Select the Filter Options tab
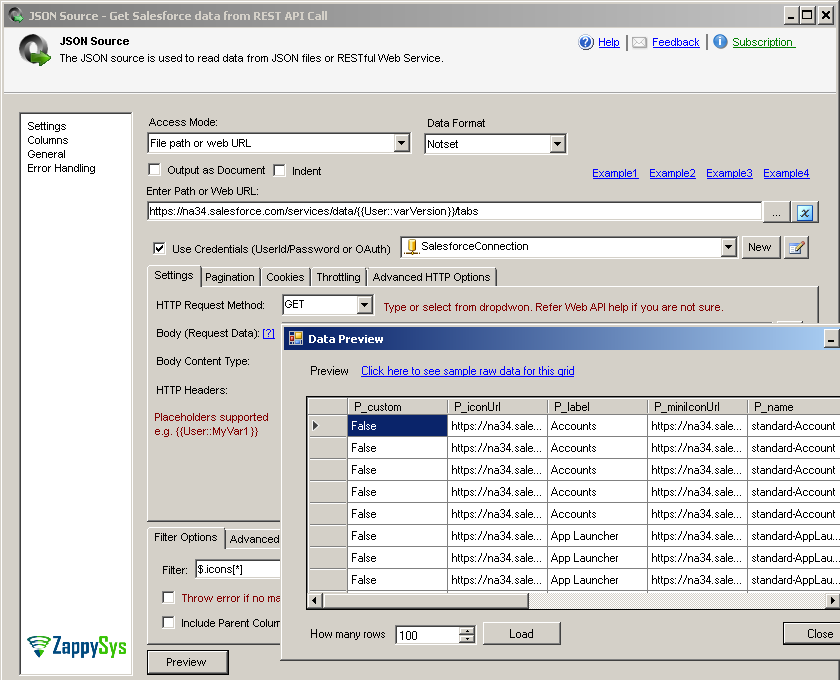This screenshot has width=840, height=680. 185,537
